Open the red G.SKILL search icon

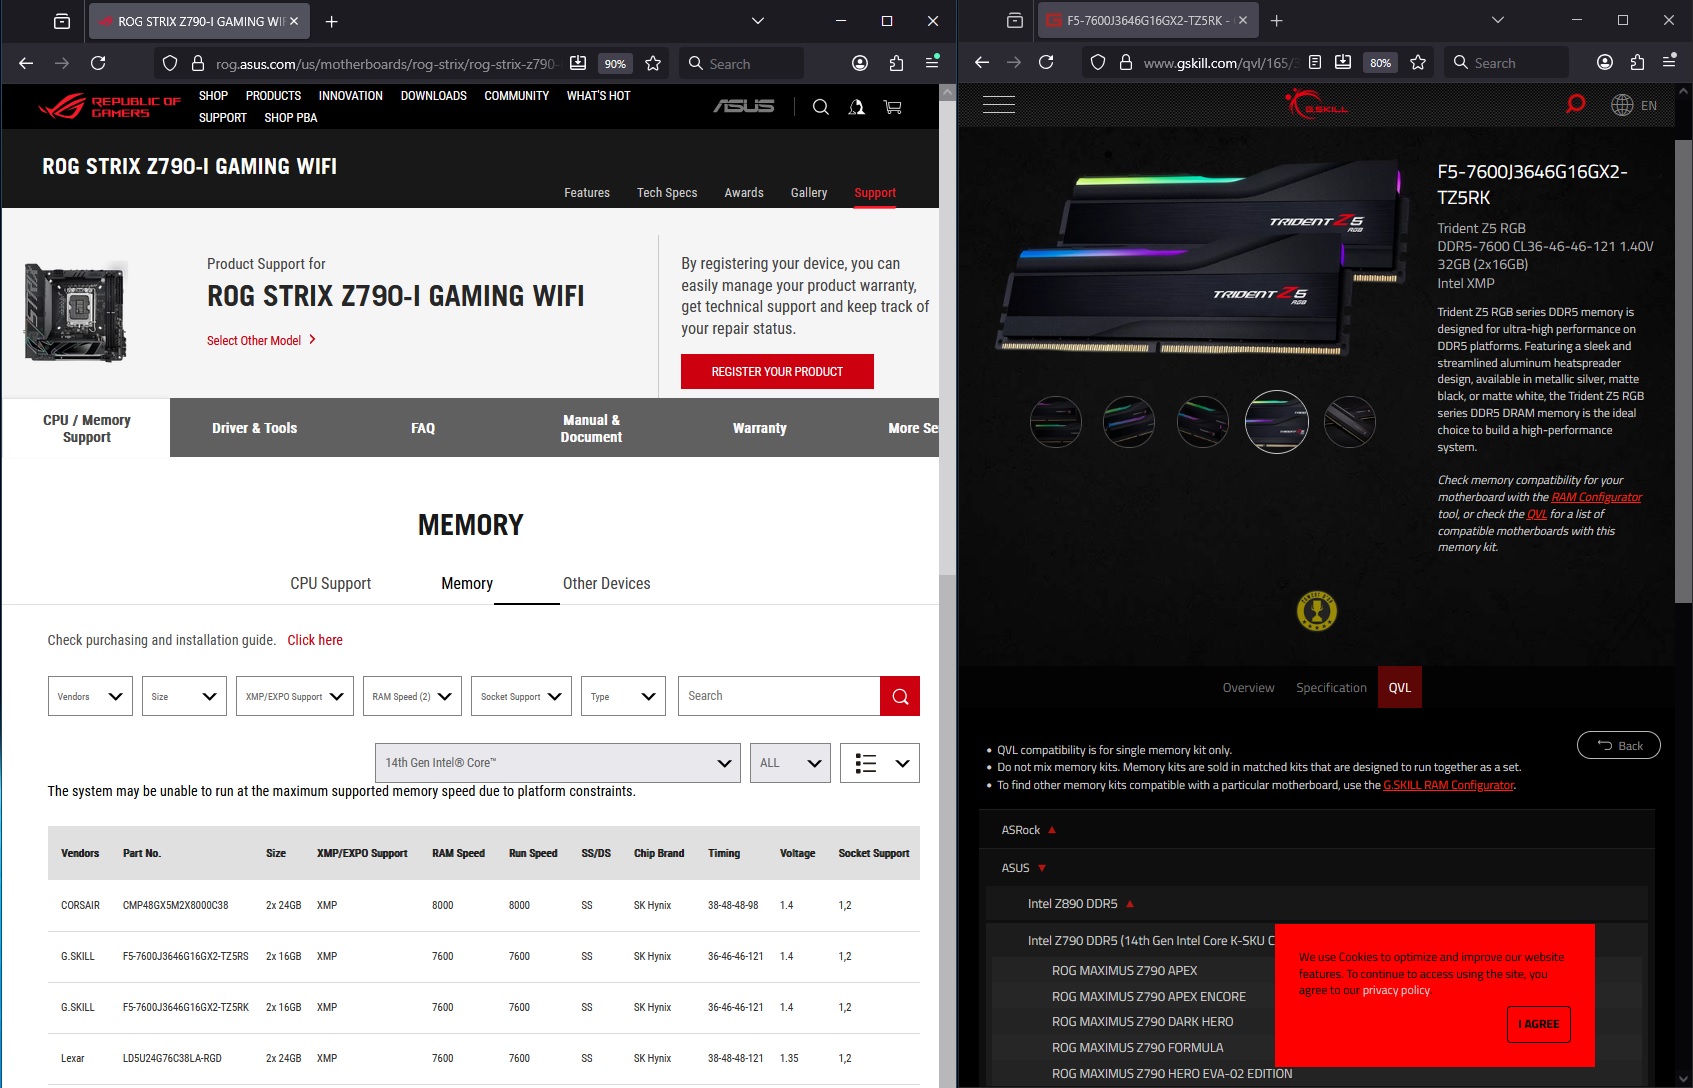(1576, 104)
